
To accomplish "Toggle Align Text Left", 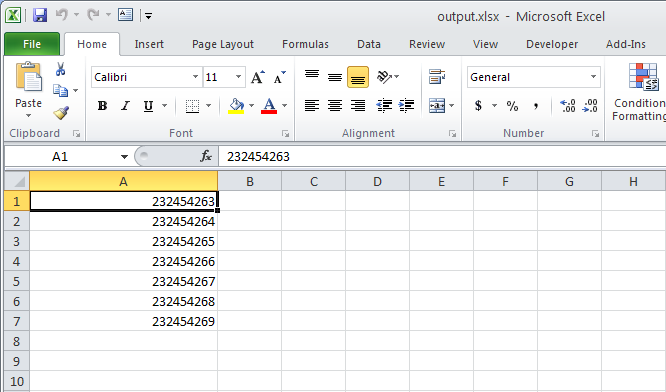I will [312, 105].
